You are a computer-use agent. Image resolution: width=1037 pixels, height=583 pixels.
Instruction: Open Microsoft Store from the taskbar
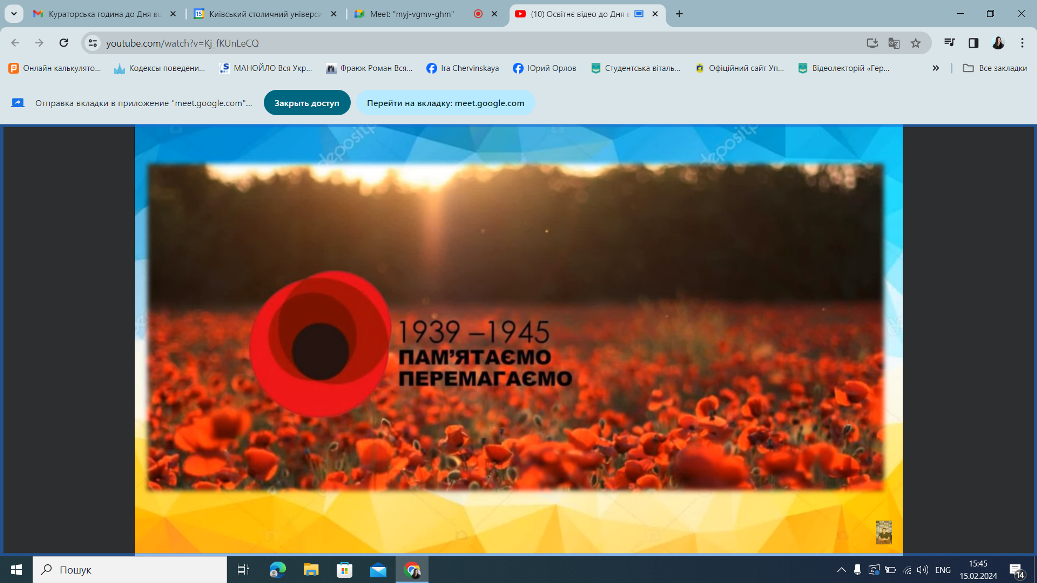point(345,569)
